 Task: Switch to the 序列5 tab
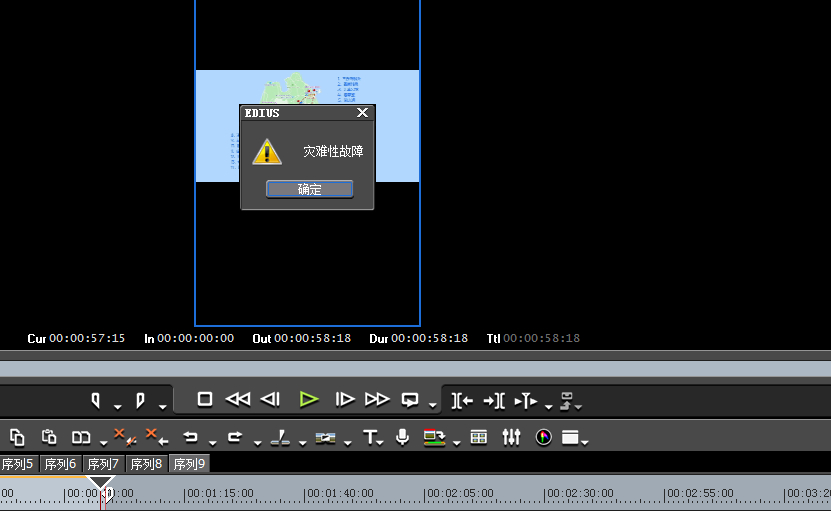(x=18, y=464)
